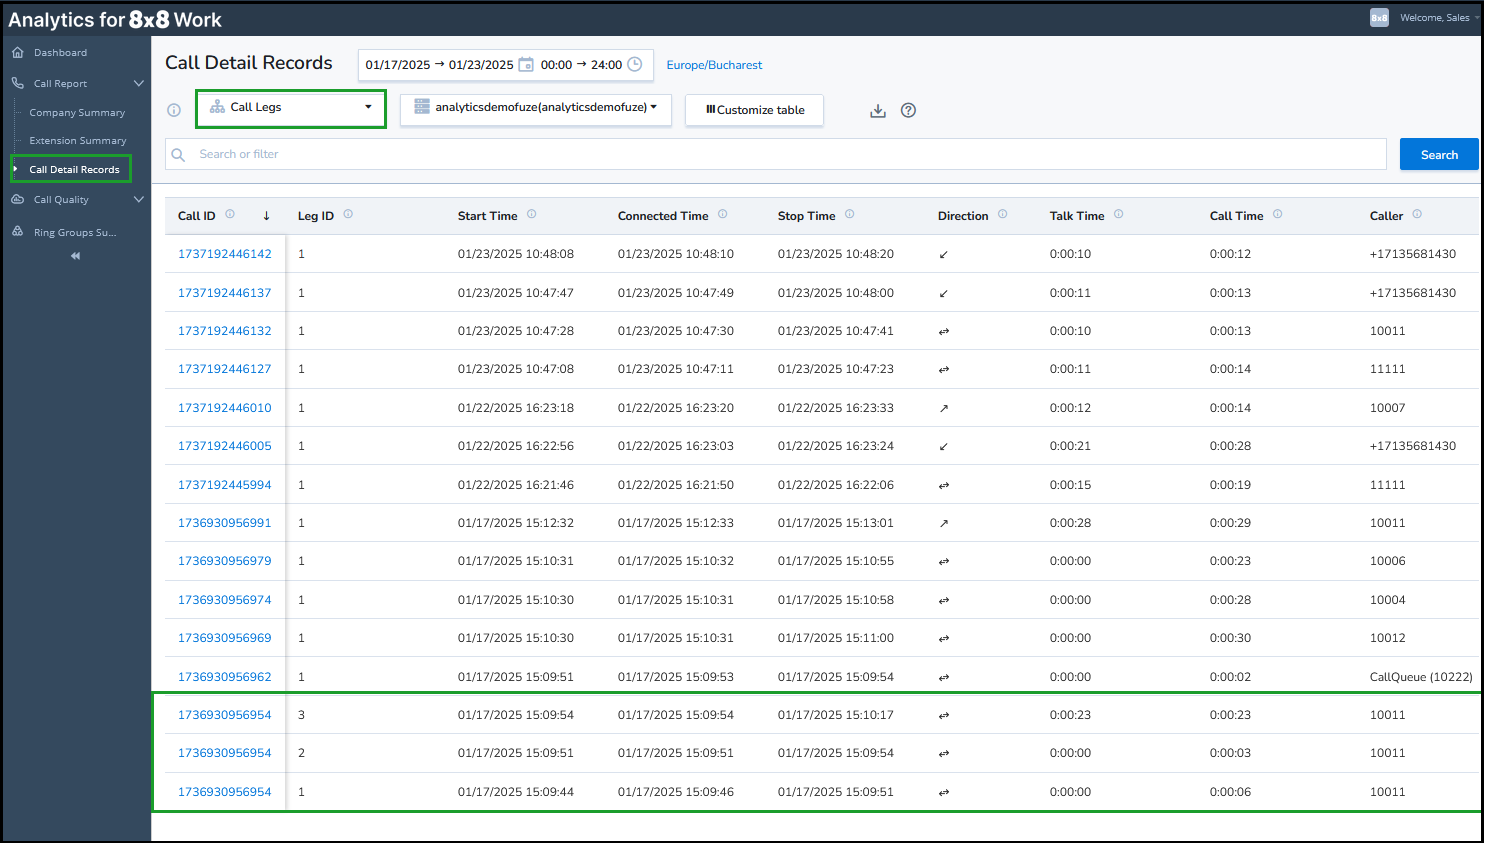Click the clock icon in time range
This screenshot has width=1485, height=843.
click(634, 64)
